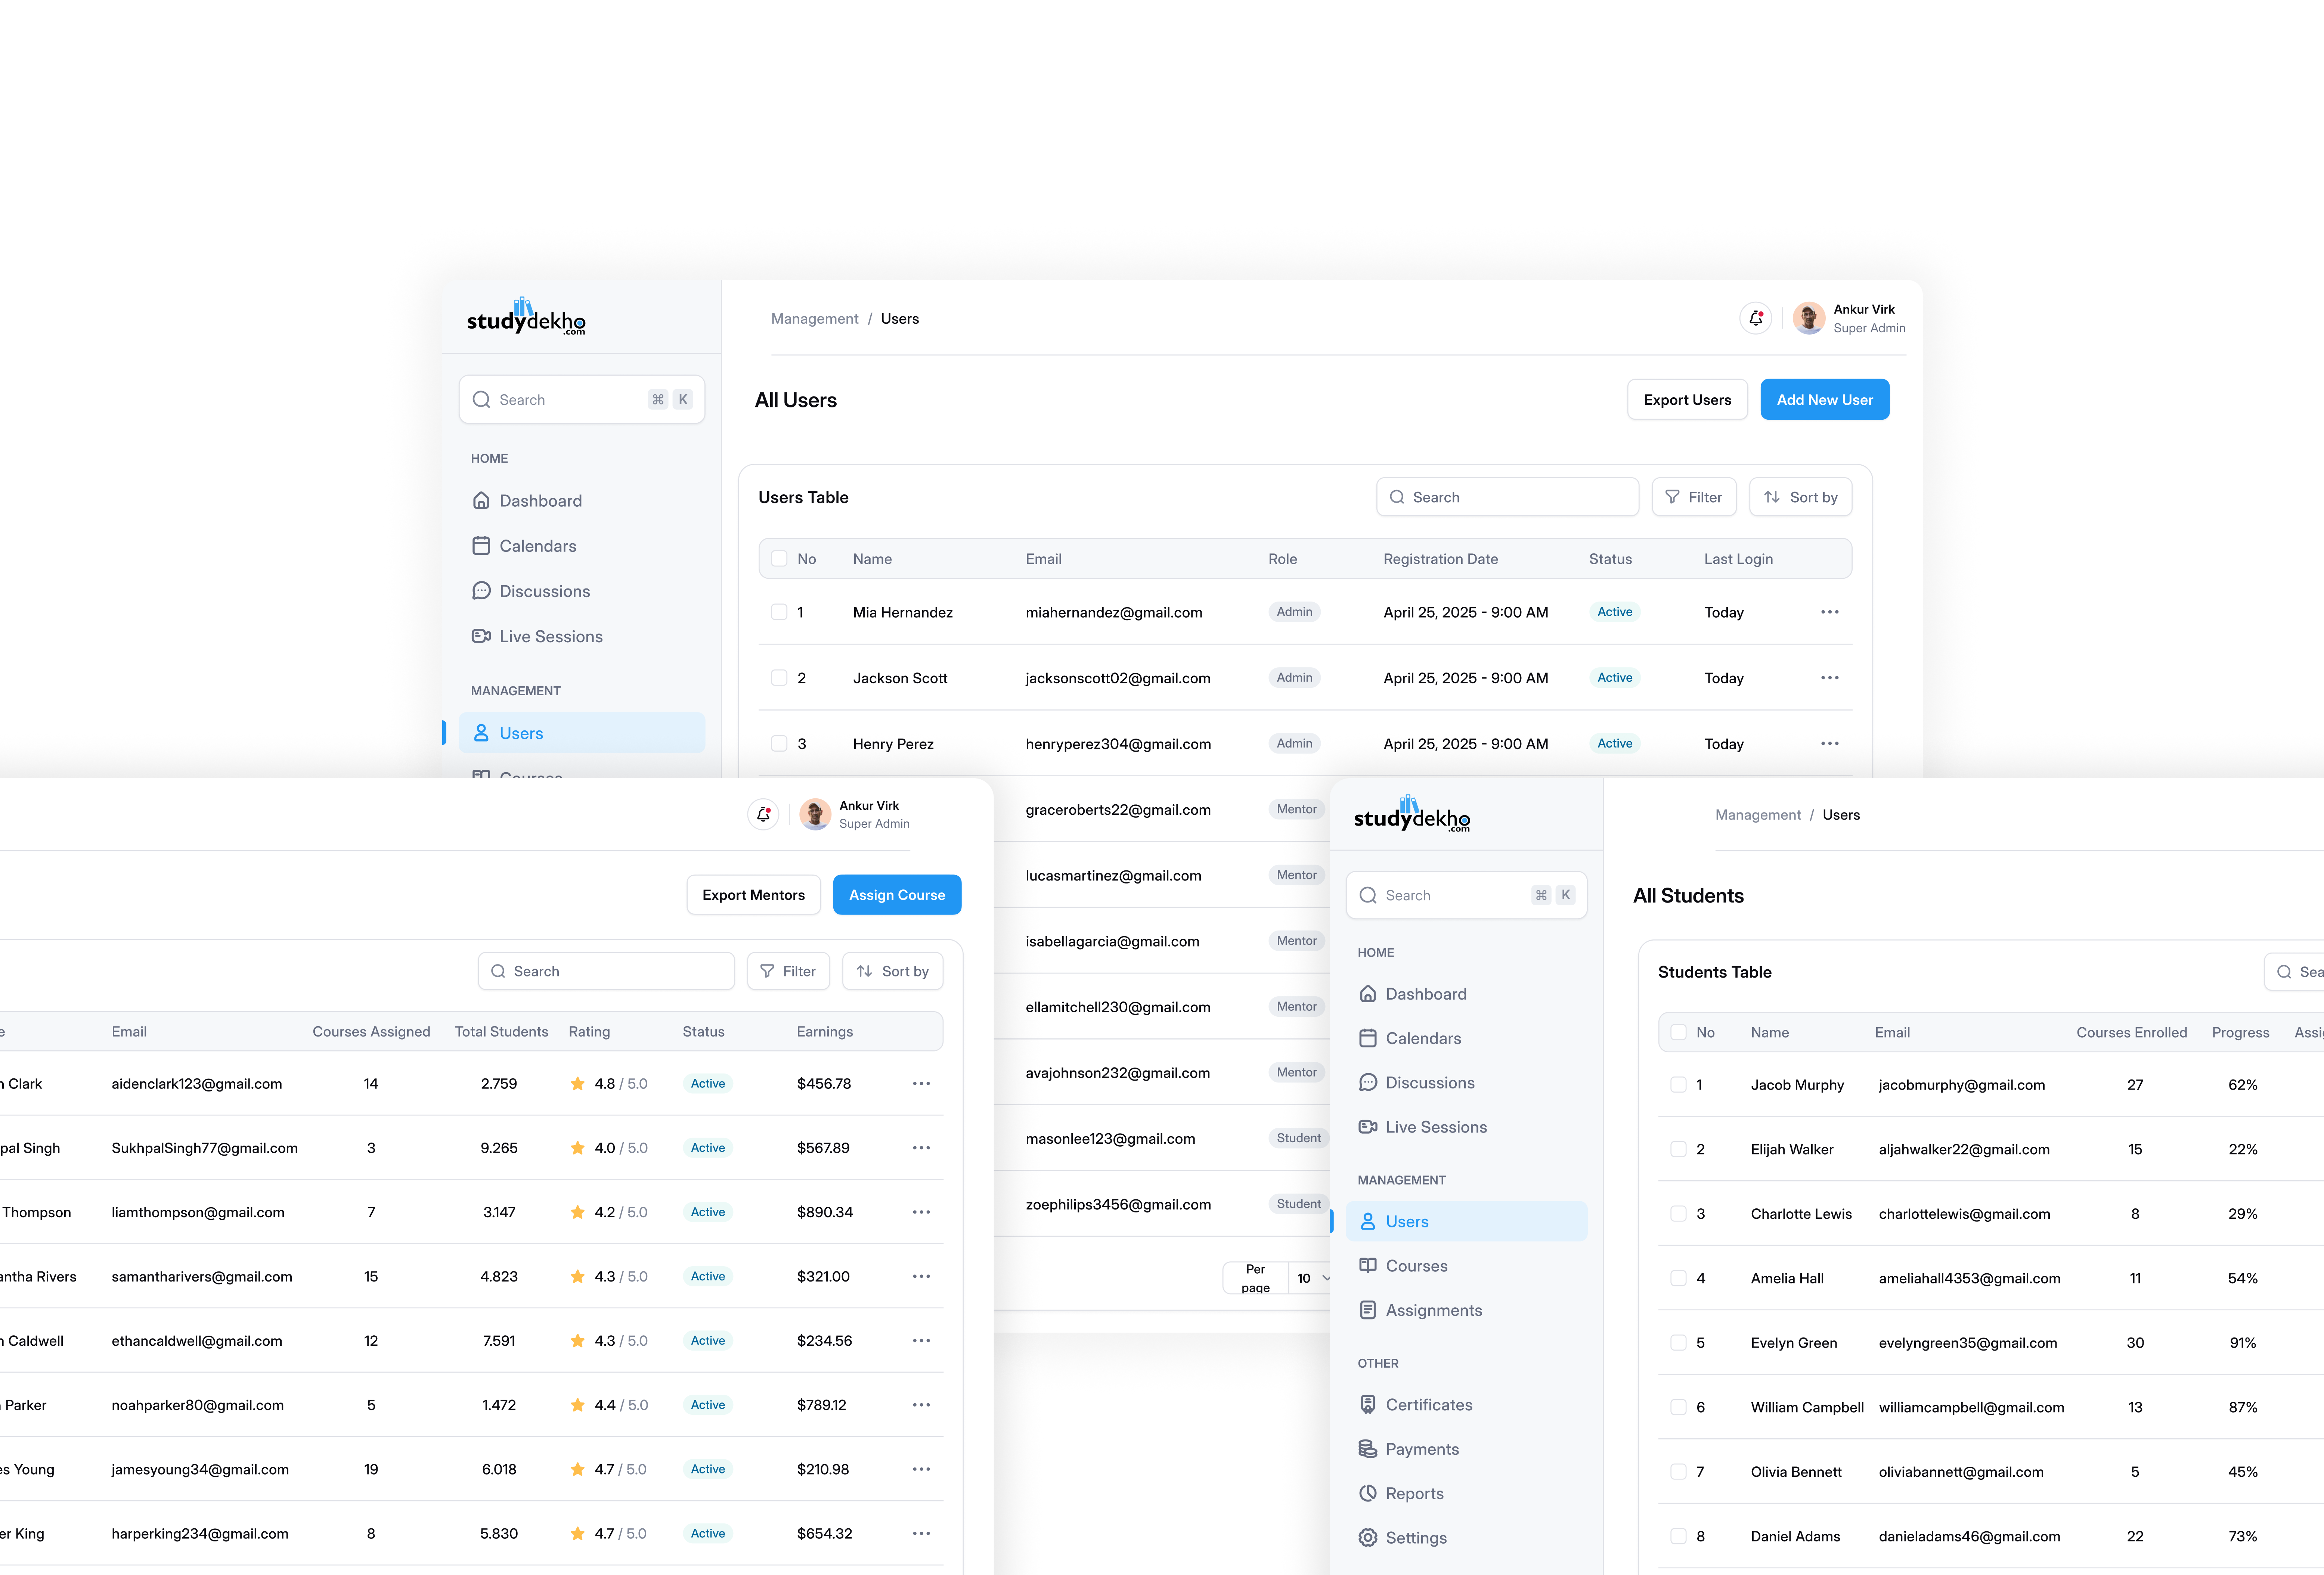The height and width of the screenshot is (1575, 2324).
Task: Select Calendars from the sidebar
Action: pos(537,546)
